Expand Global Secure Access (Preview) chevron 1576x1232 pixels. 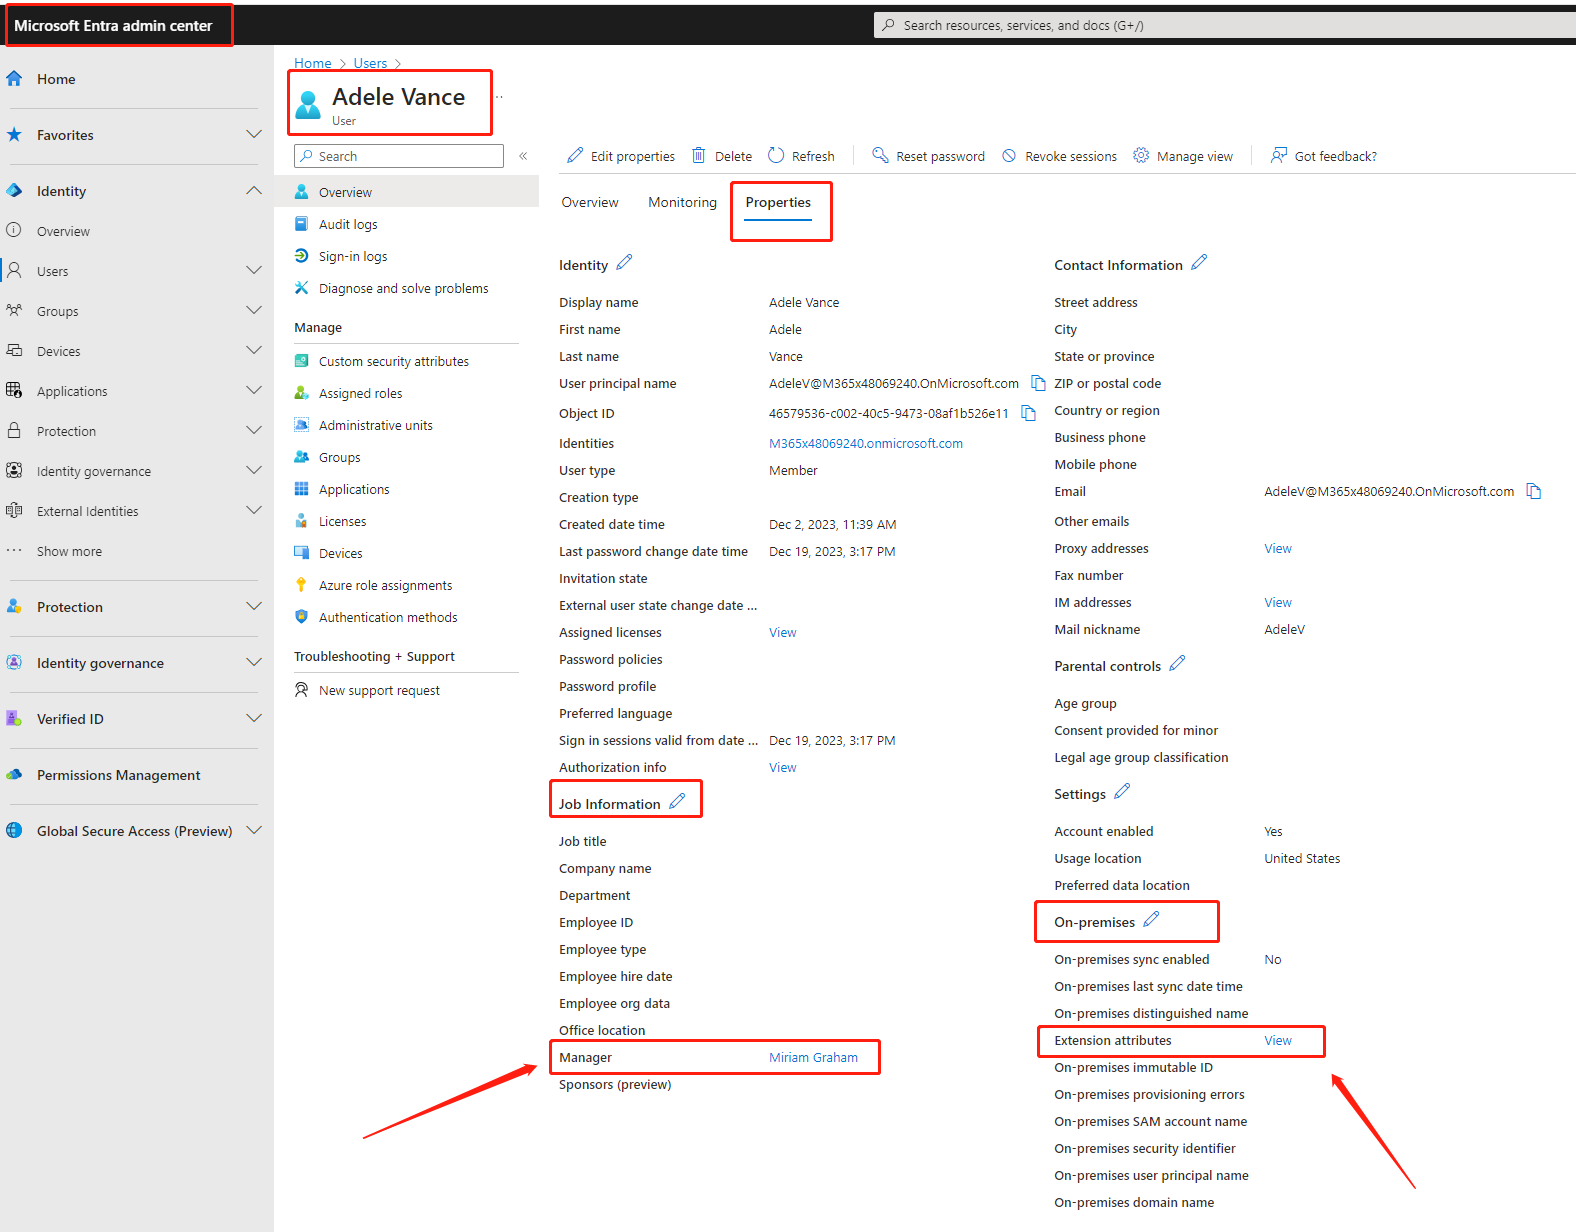coord(254,830)
